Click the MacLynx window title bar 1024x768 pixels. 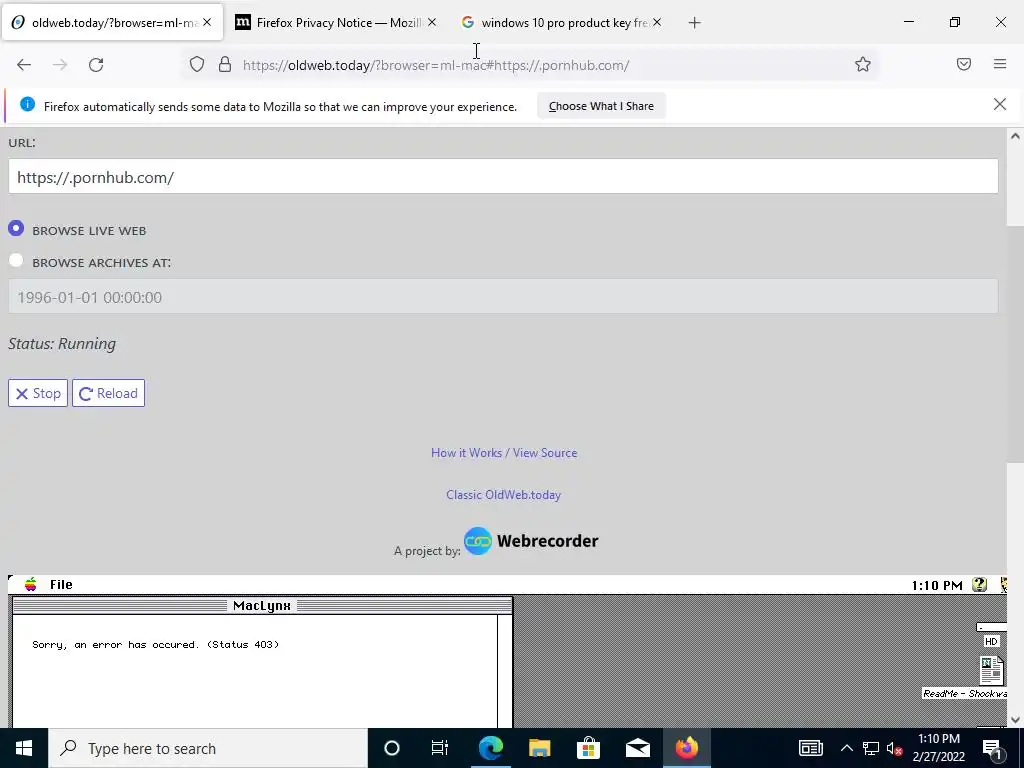[262, 605]
